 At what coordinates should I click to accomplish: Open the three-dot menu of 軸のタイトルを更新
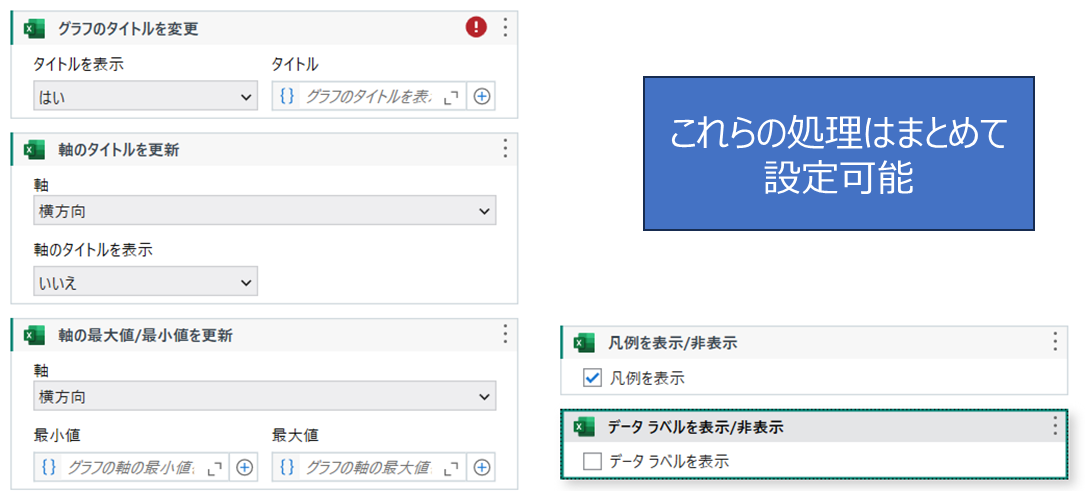(505, 148)
